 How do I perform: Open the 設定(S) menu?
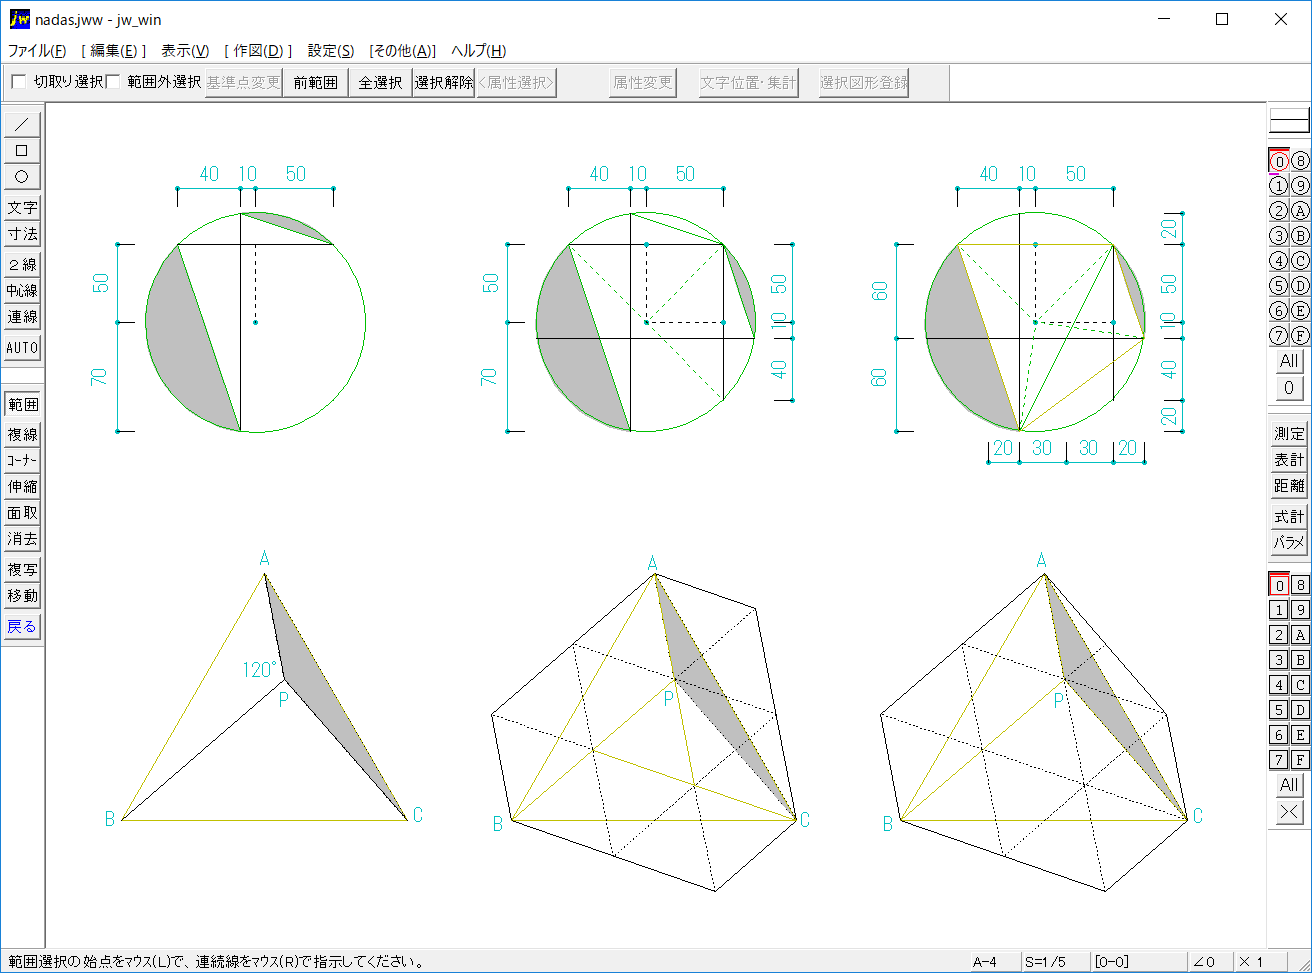point(331,51)
